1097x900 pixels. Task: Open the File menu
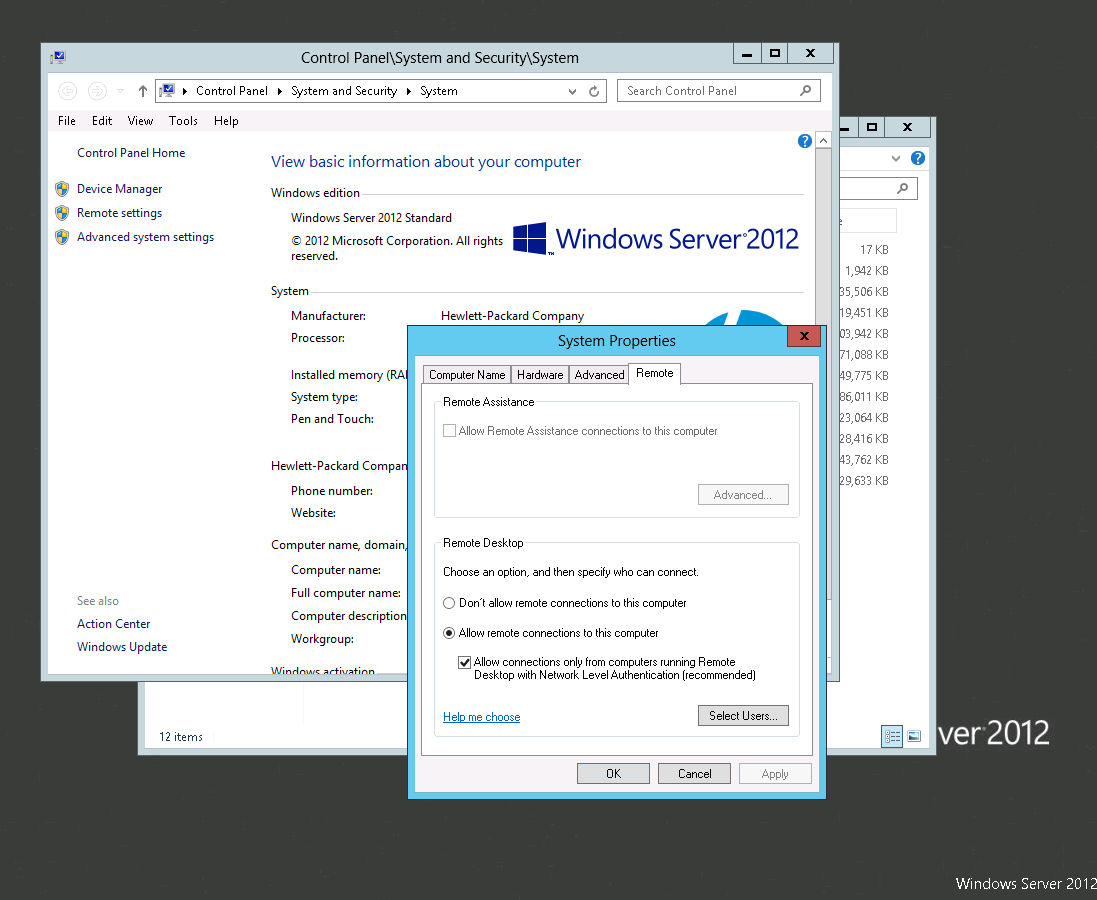[67, 120]
